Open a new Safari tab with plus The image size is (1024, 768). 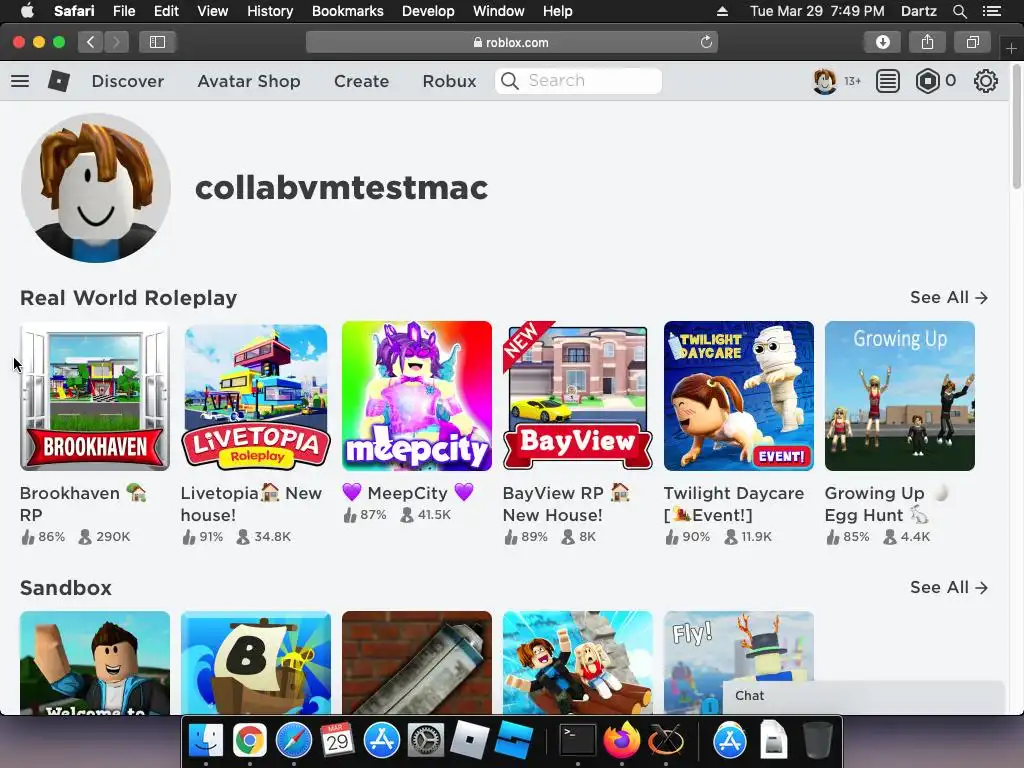(1012, 49)
